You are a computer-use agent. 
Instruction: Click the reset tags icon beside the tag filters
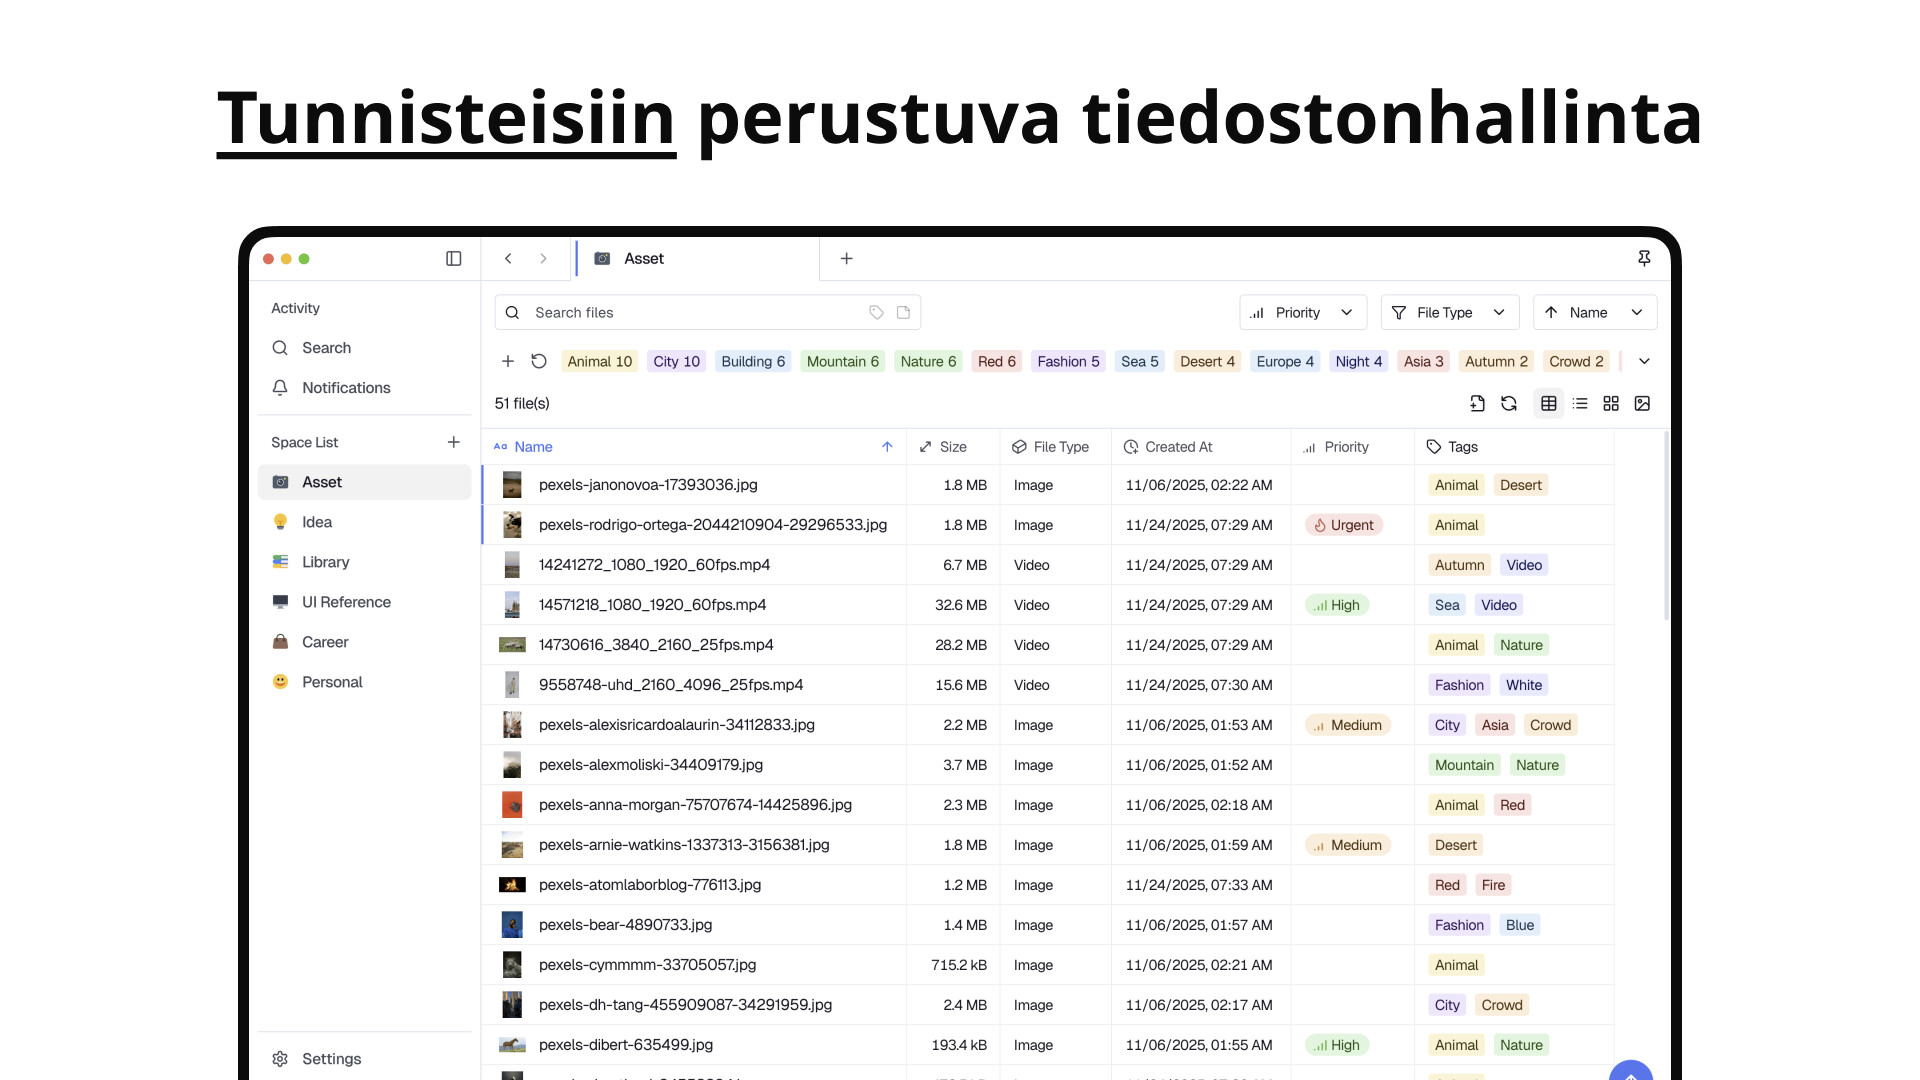pos(539,362)
